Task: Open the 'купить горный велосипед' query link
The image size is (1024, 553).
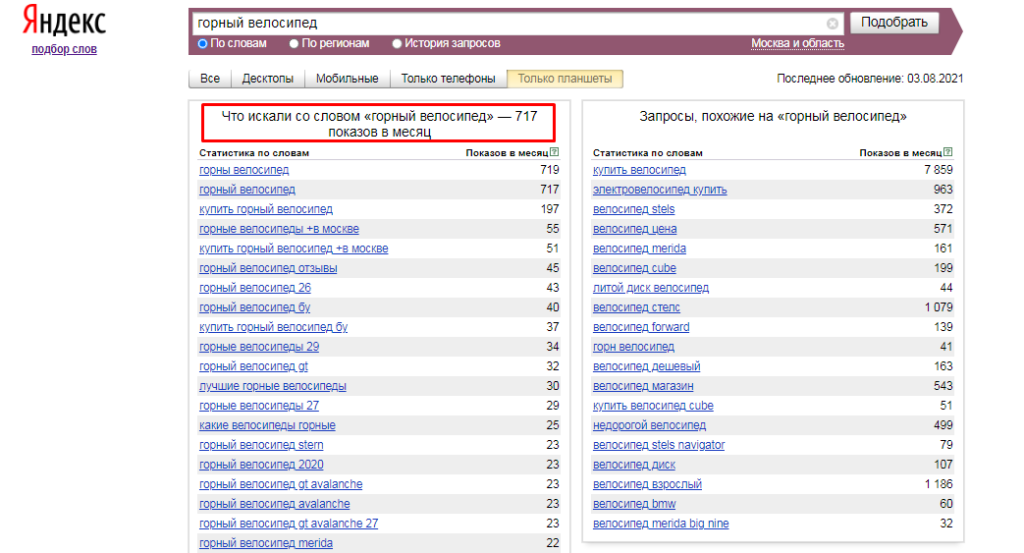Action: tap(266, 209)
